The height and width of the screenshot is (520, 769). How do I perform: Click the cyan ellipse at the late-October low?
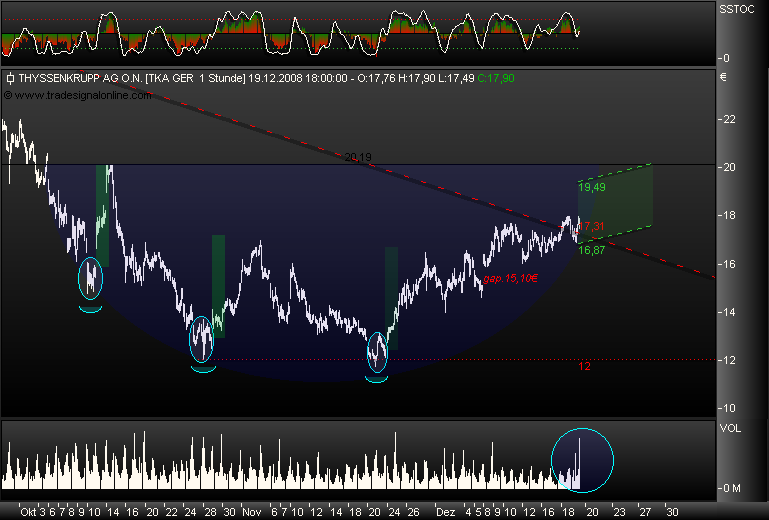click(202, 338)
